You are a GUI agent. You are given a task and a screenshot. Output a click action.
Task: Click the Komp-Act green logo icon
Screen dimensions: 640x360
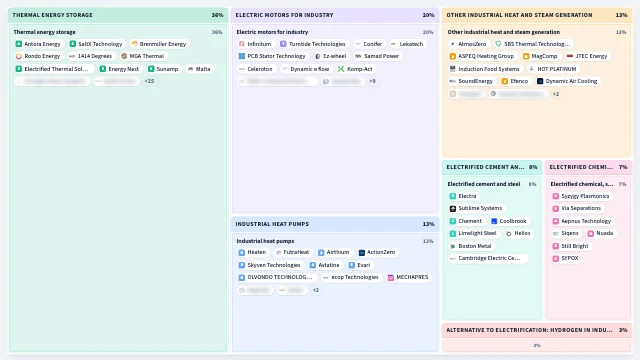341,69
